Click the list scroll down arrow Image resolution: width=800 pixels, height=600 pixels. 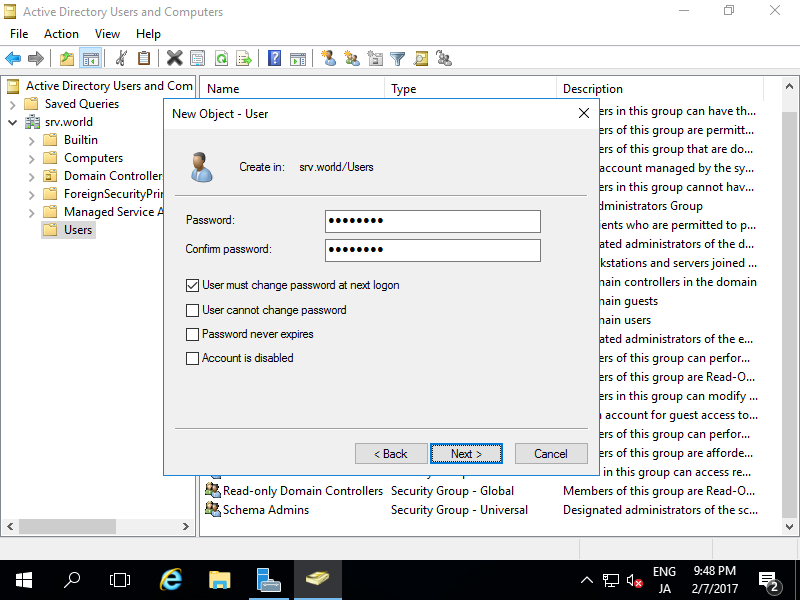pos(789,527)
